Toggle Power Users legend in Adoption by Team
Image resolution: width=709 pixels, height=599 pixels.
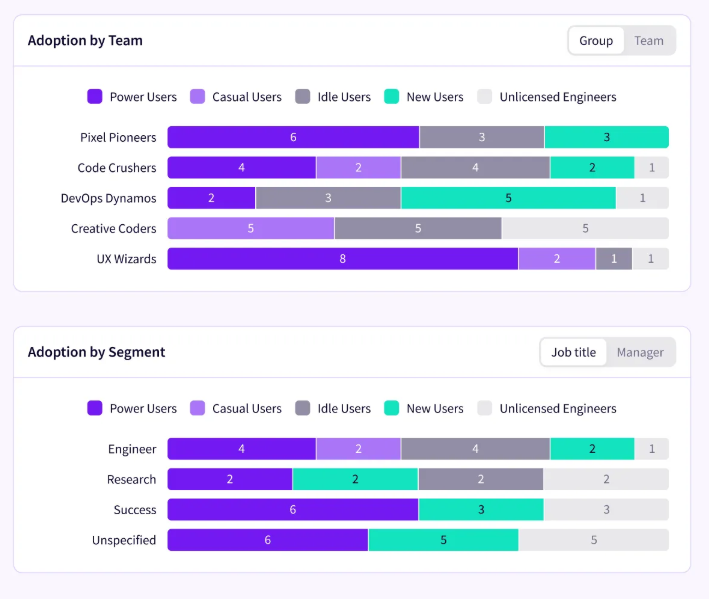point(132,97)
